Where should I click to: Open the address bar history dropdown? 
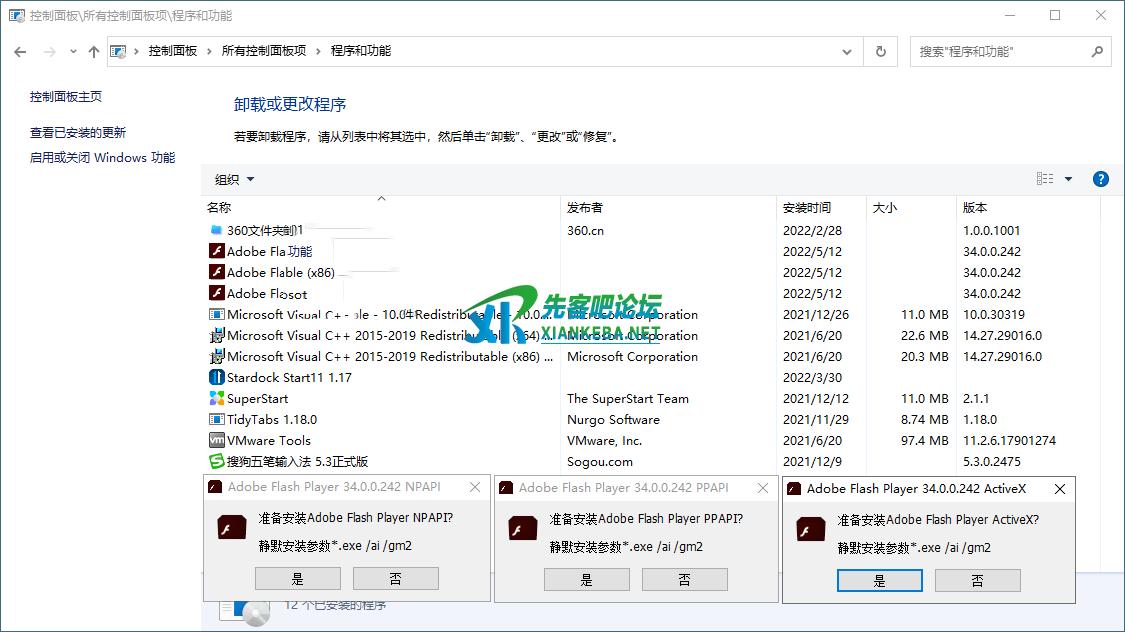coord(848,52)
